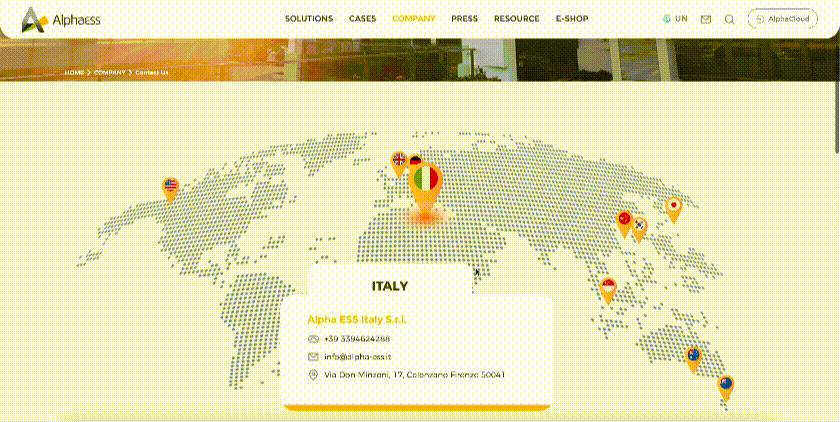Click the AlphaCloud button
The height and width of the screenshot is (422, 840).
pos(783,19)
